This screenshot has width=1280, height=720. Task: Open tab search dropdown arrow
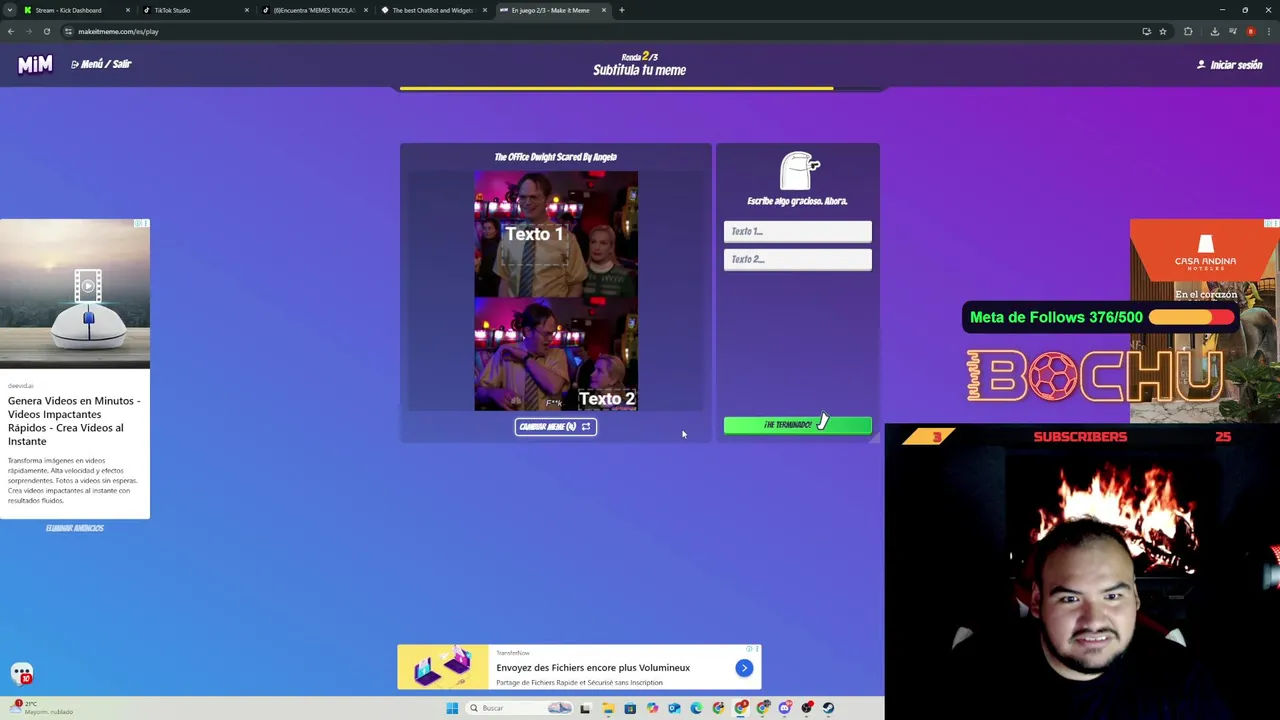pos(9,10)
